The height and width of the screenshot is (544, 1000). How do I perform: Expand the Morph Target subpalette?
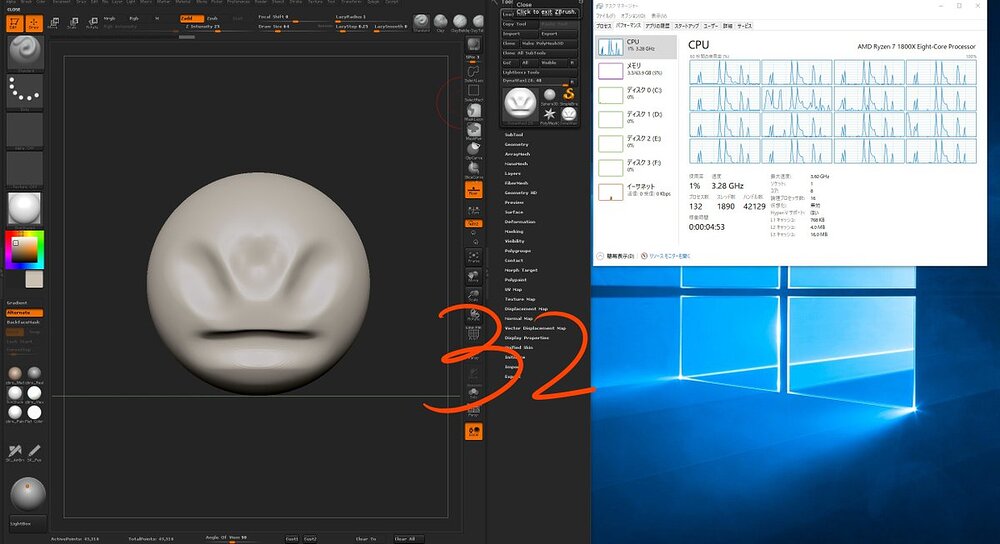click(x=521, y=270)
